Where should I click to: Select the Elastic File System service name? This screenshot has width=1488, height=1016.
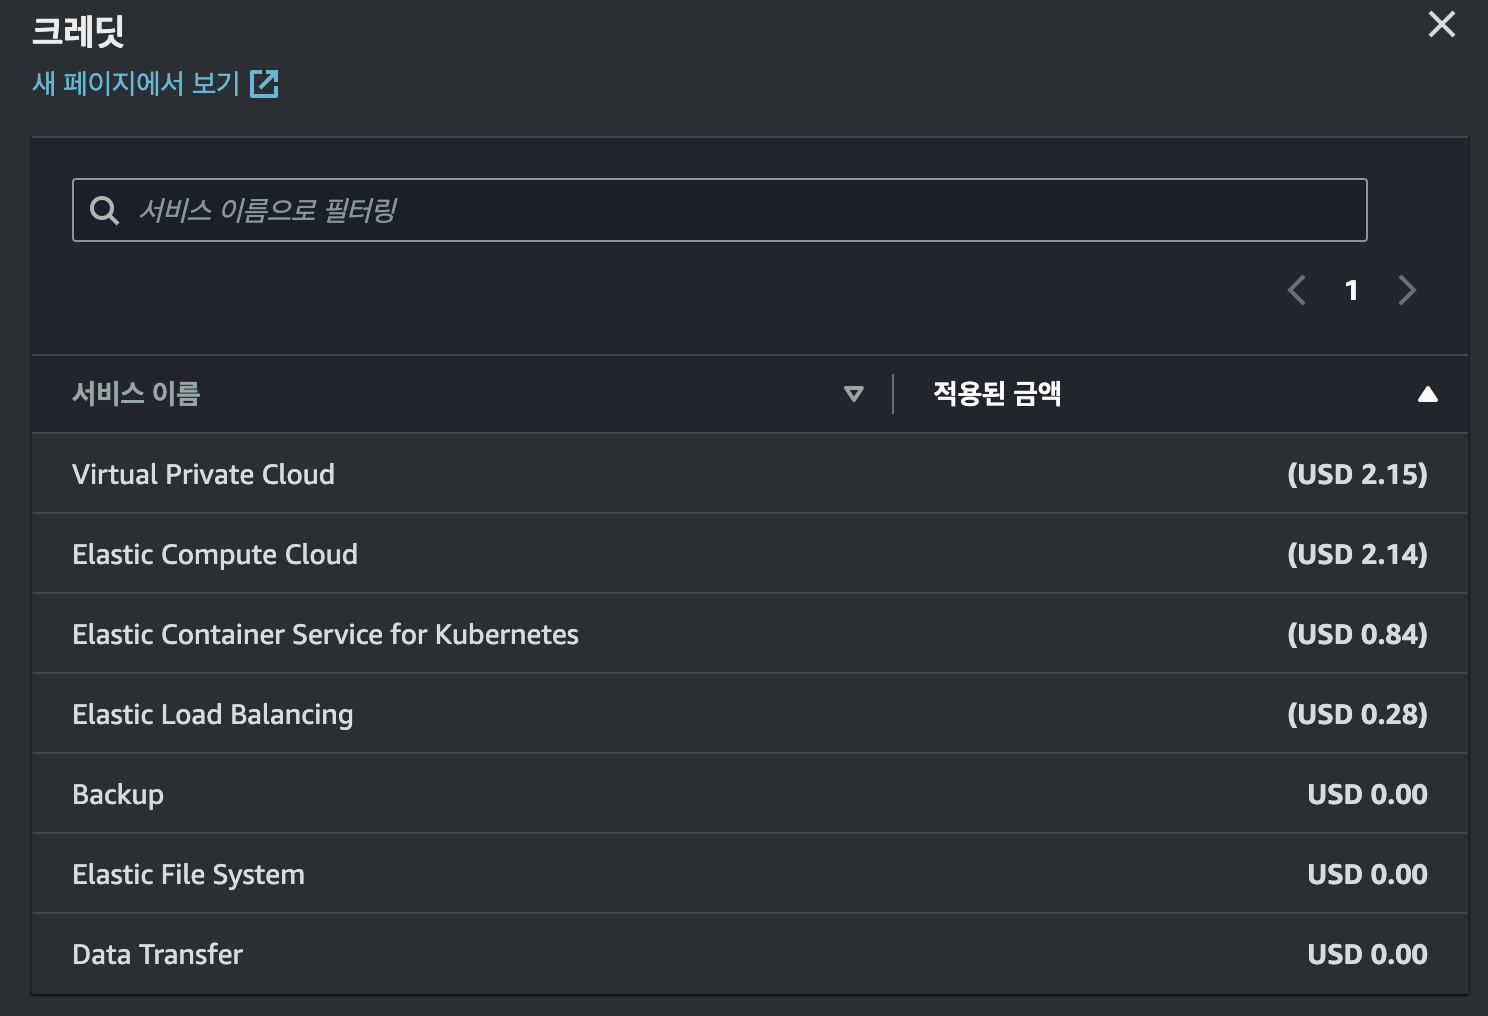[188, 874]
